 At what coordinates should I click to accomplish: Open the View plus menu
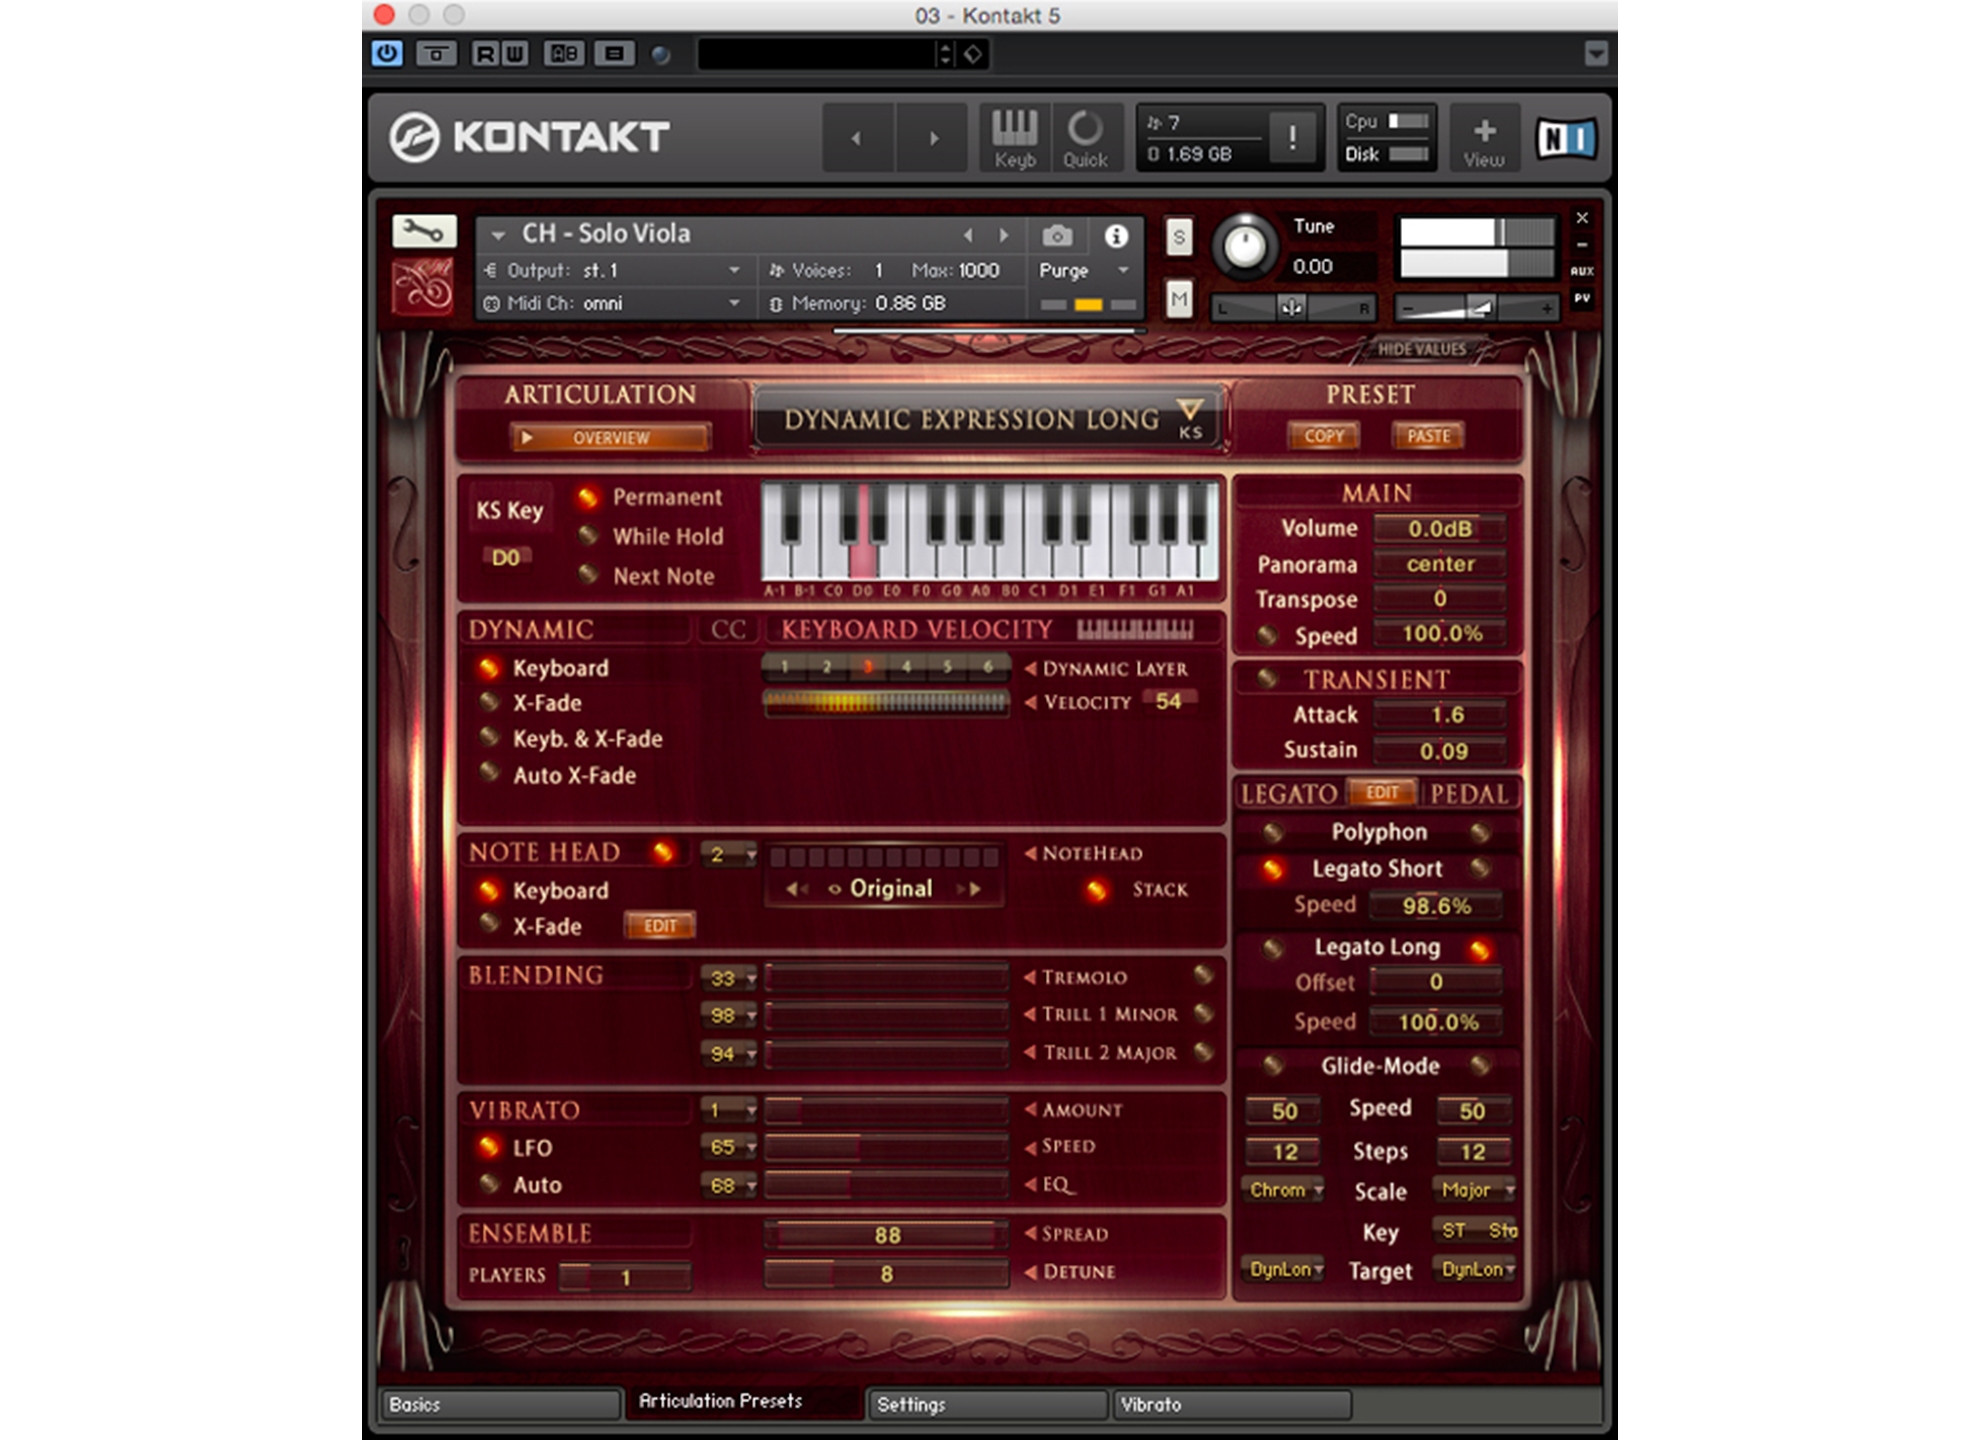1484,138
